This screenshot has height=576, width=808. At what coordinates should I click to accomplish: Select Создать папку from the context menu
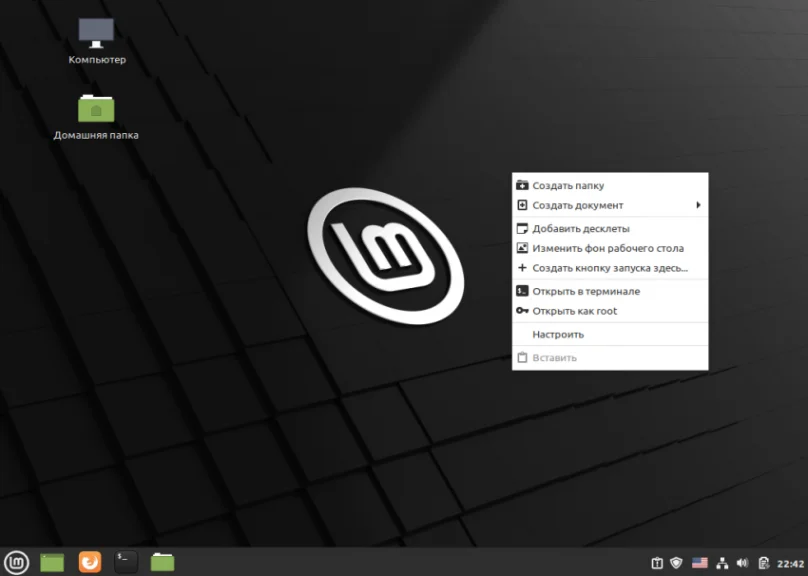click(x=568, y=185)
